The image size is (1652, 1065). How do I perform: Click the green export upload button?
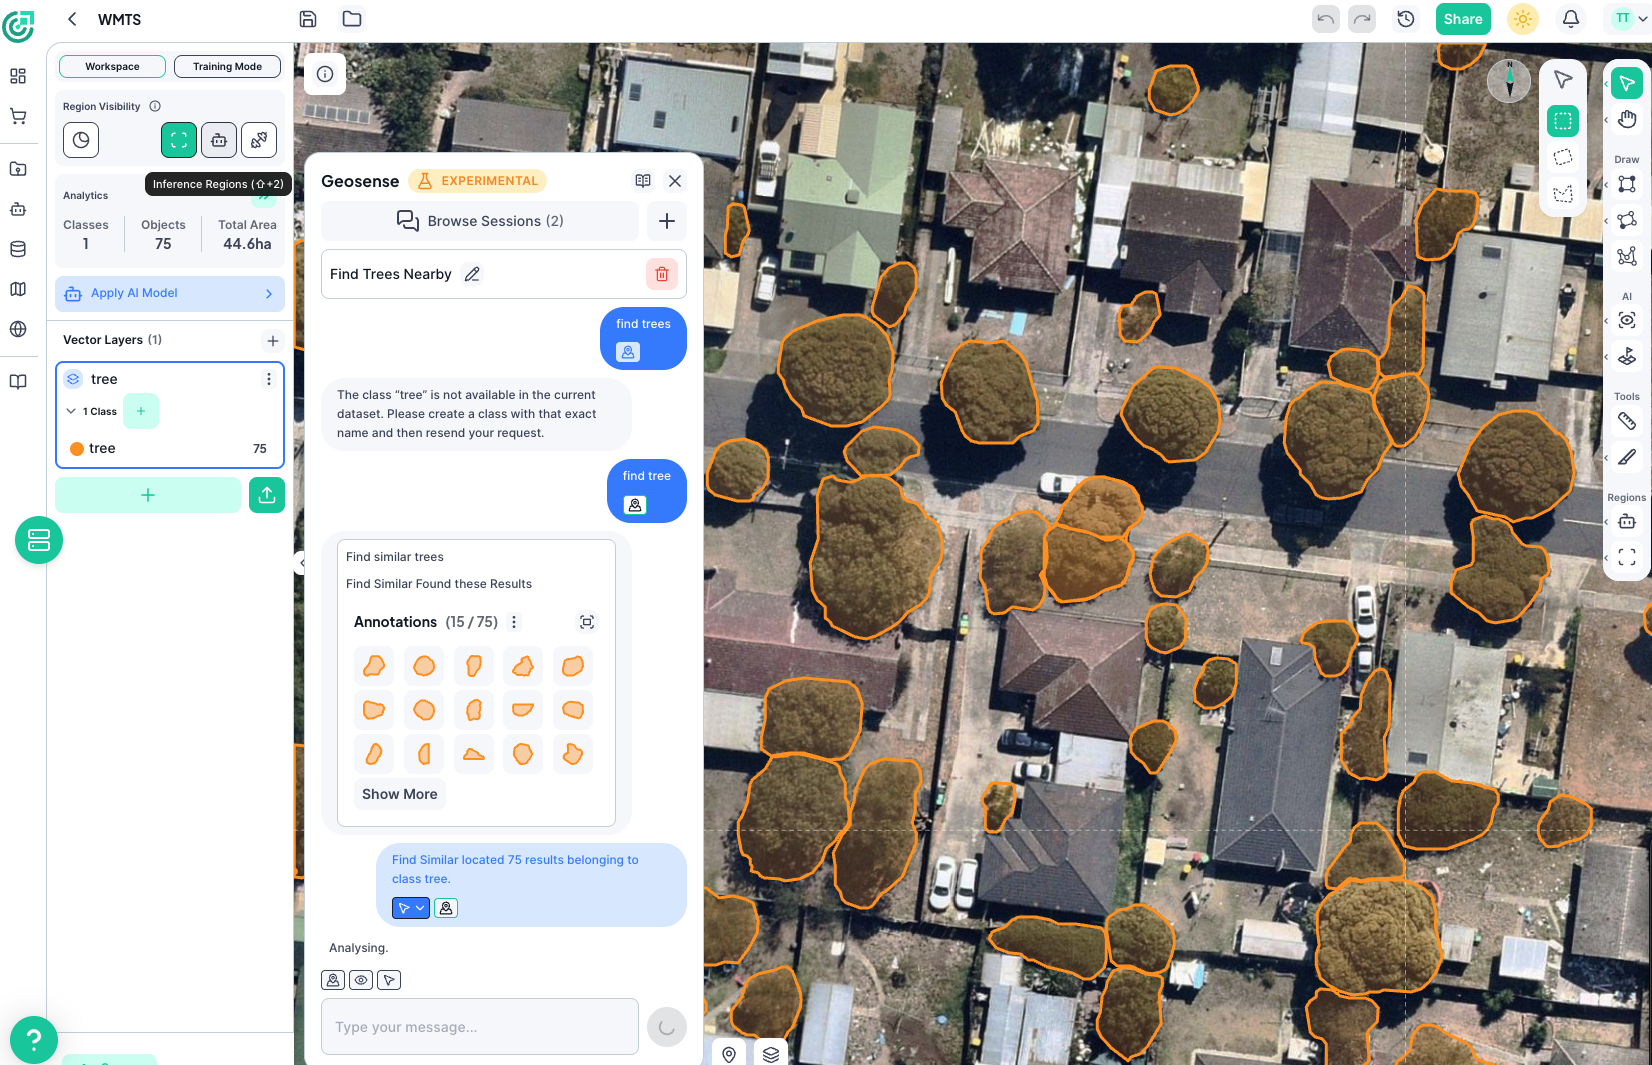pyautogui.click(x=267, y=495)
